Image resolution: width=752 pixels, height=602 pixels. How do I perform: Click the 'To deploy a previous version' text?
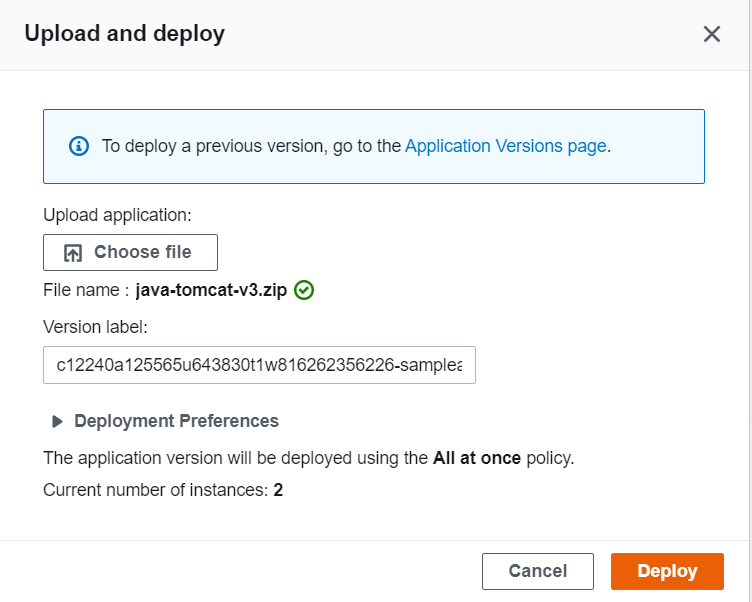[x=250, y=146]
